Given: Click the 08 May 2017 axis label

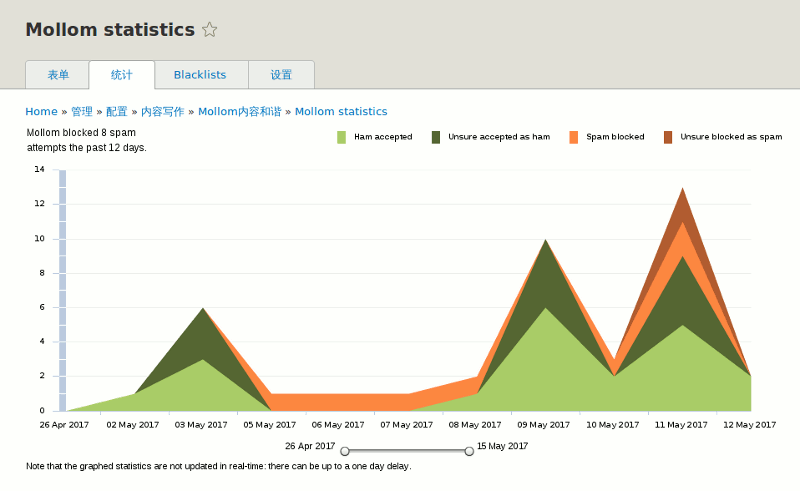Looking at the screenshot, I should pyautogui.click(x=475, y=425).
